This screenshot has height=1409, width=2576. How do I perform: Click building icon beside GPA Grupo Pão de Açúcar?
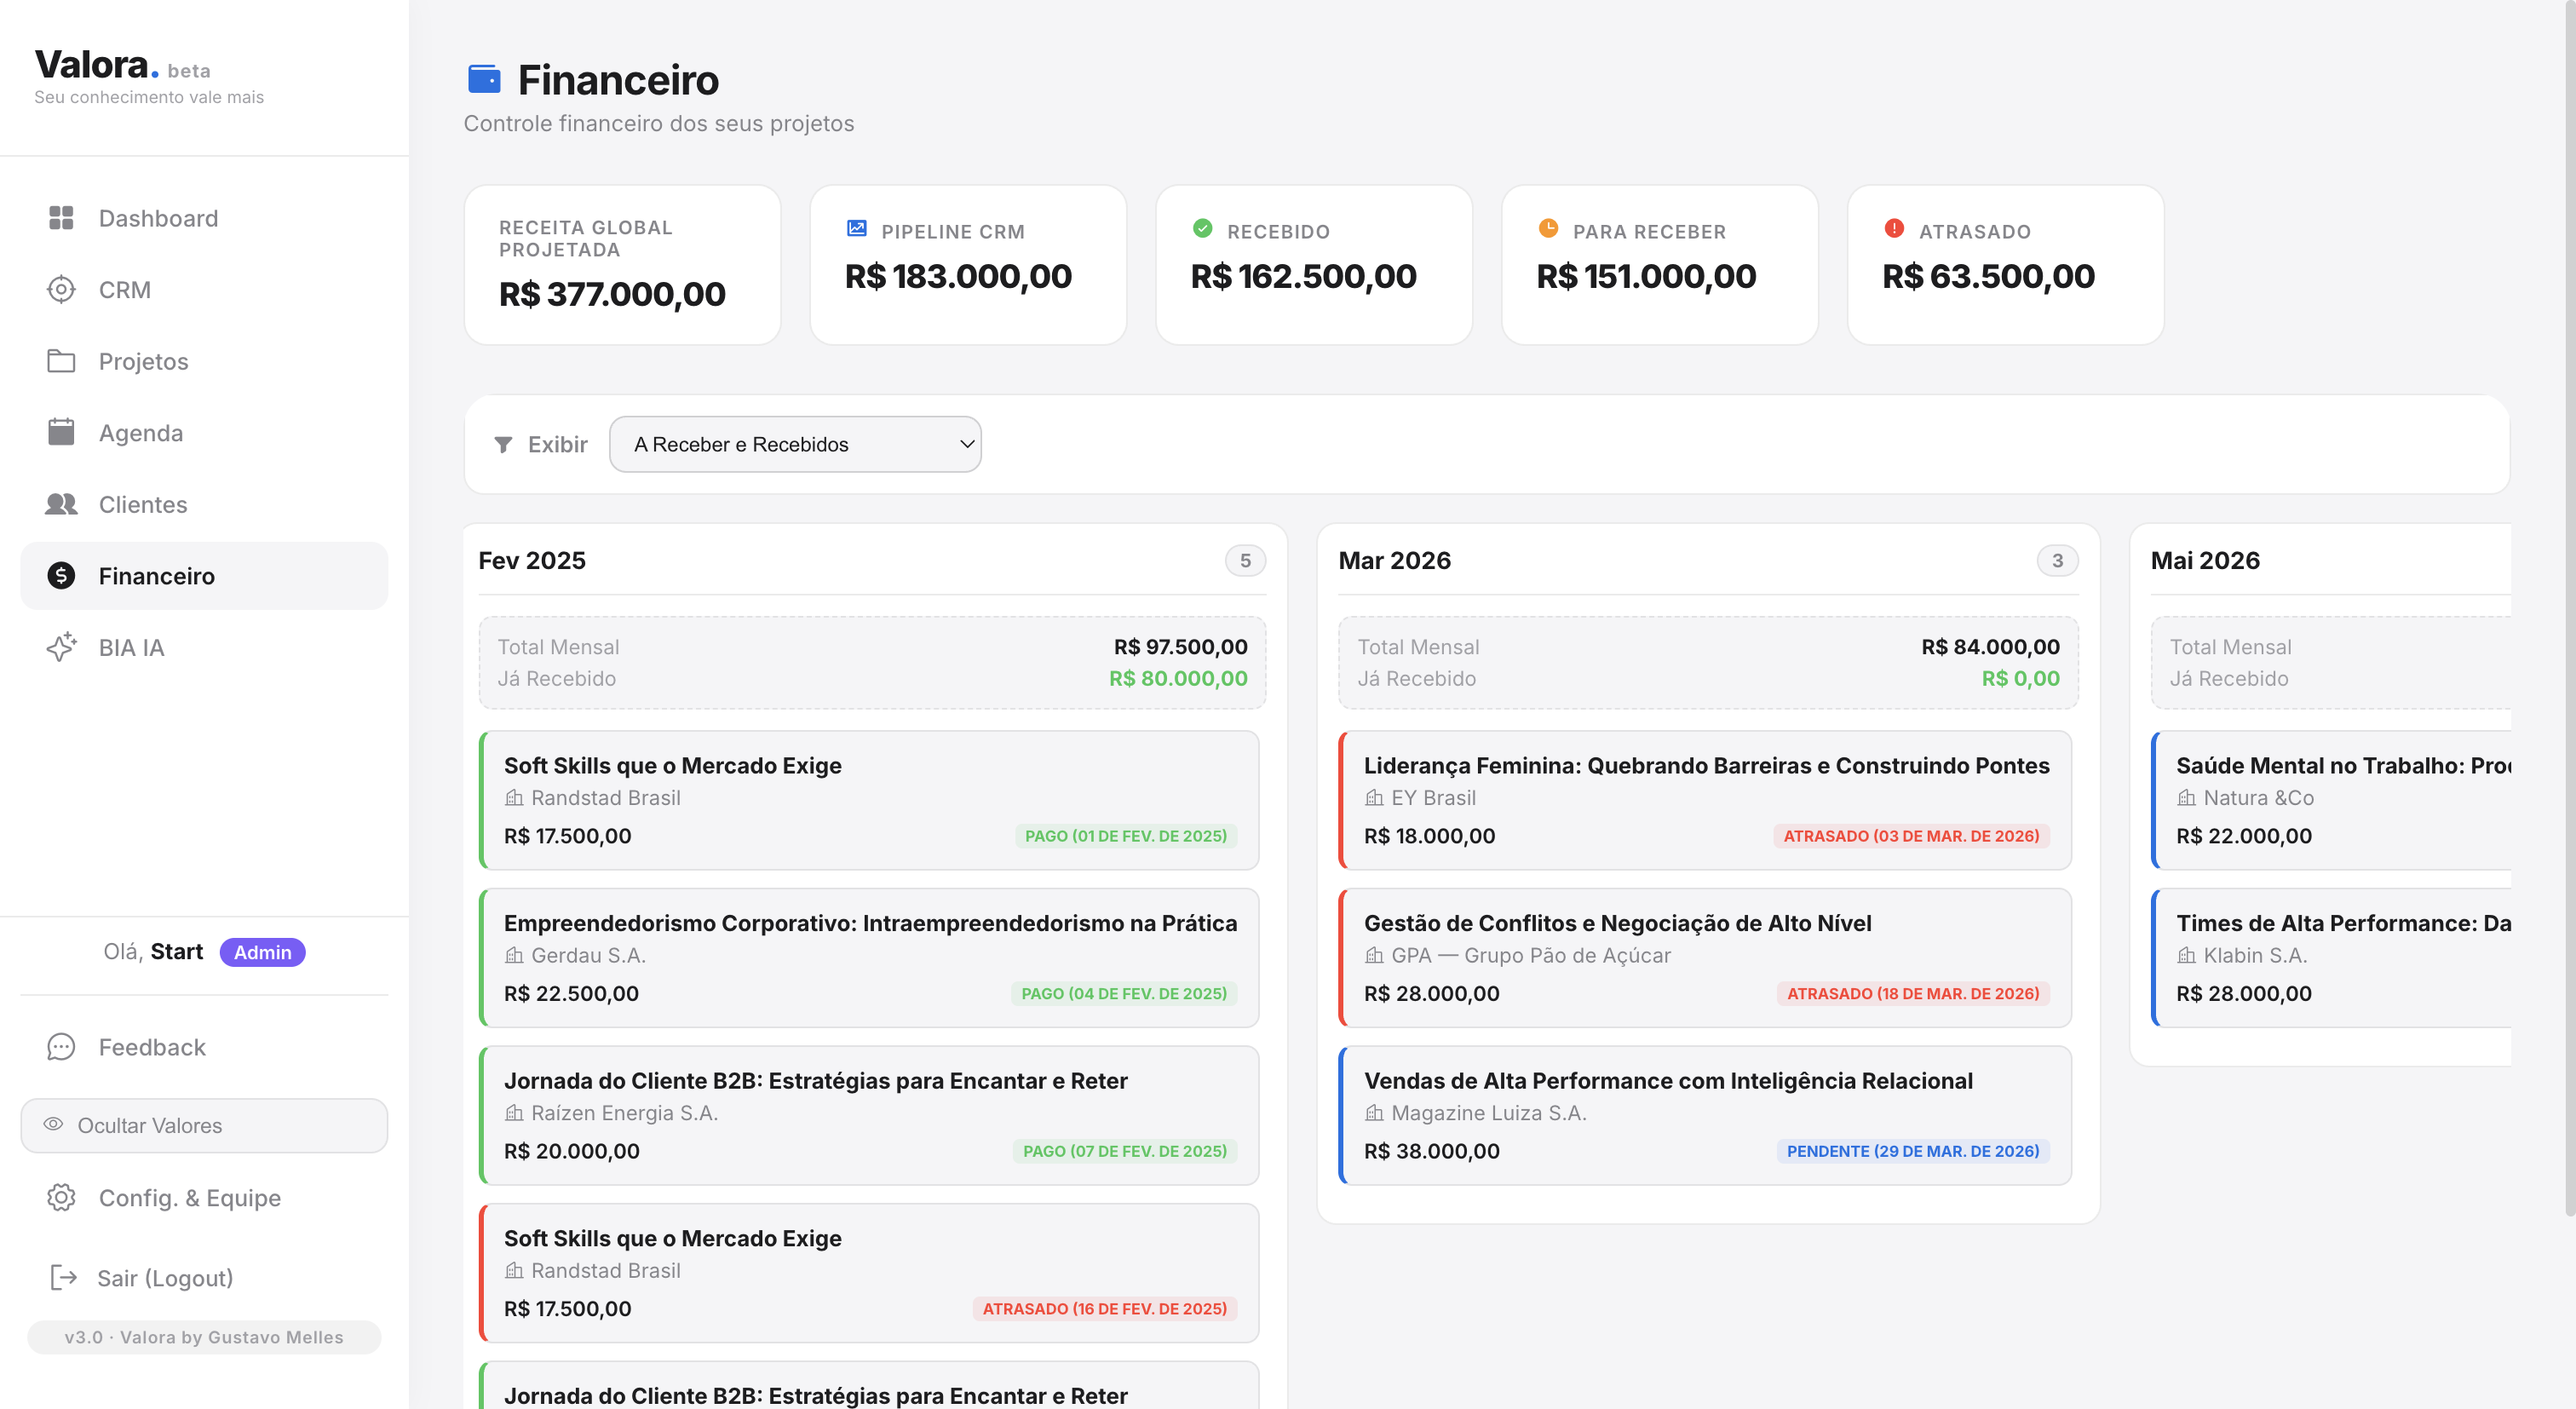pos(1374,956)
